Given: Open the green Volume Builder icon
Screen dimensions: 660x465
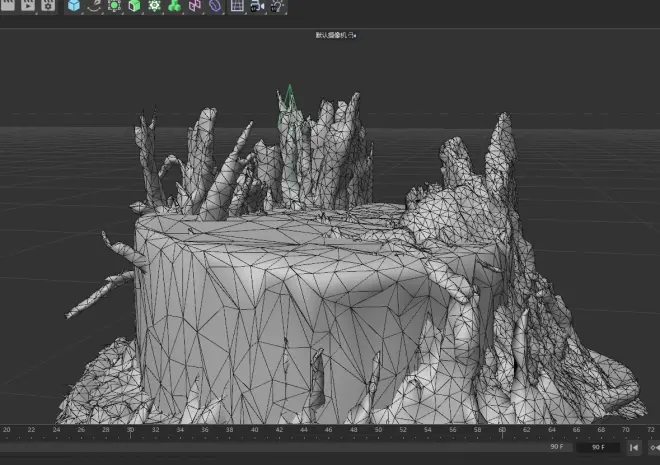Looking at the screenshot, I should coord(174,6).
